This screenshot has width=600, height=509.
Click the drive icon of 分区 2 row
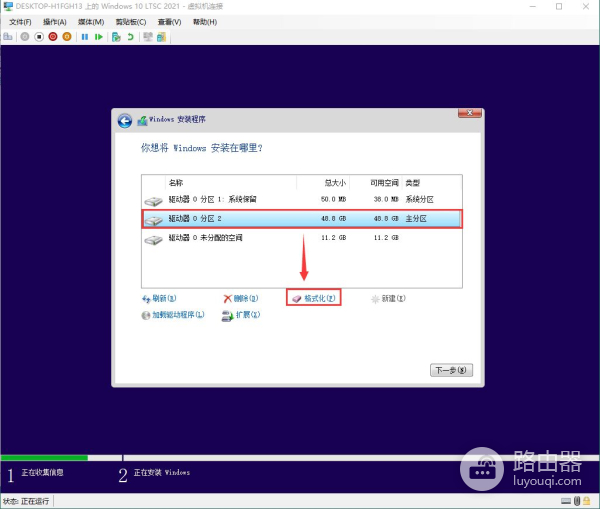coord(153,220)
